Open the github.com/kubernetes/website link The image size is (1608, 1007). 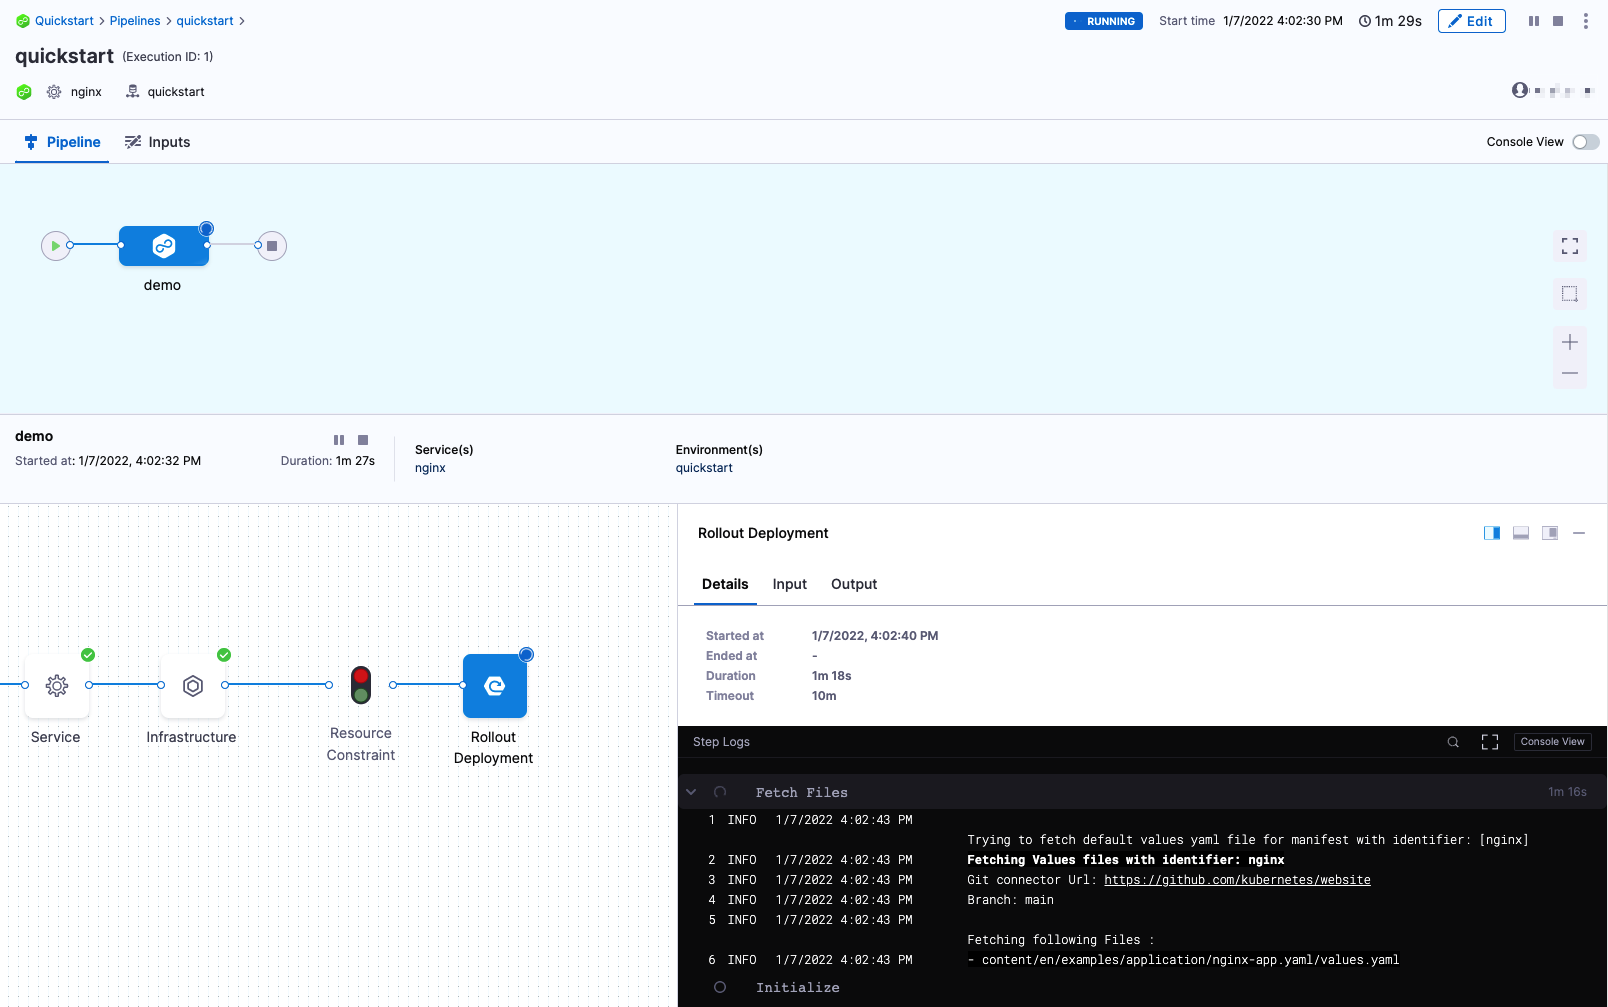(1237, 880)
